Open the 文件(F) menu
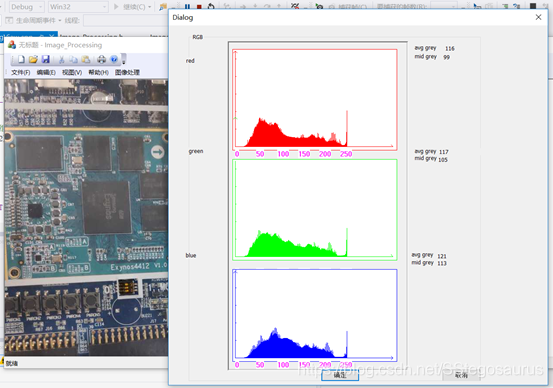553x388 pixels. [20, 72]
